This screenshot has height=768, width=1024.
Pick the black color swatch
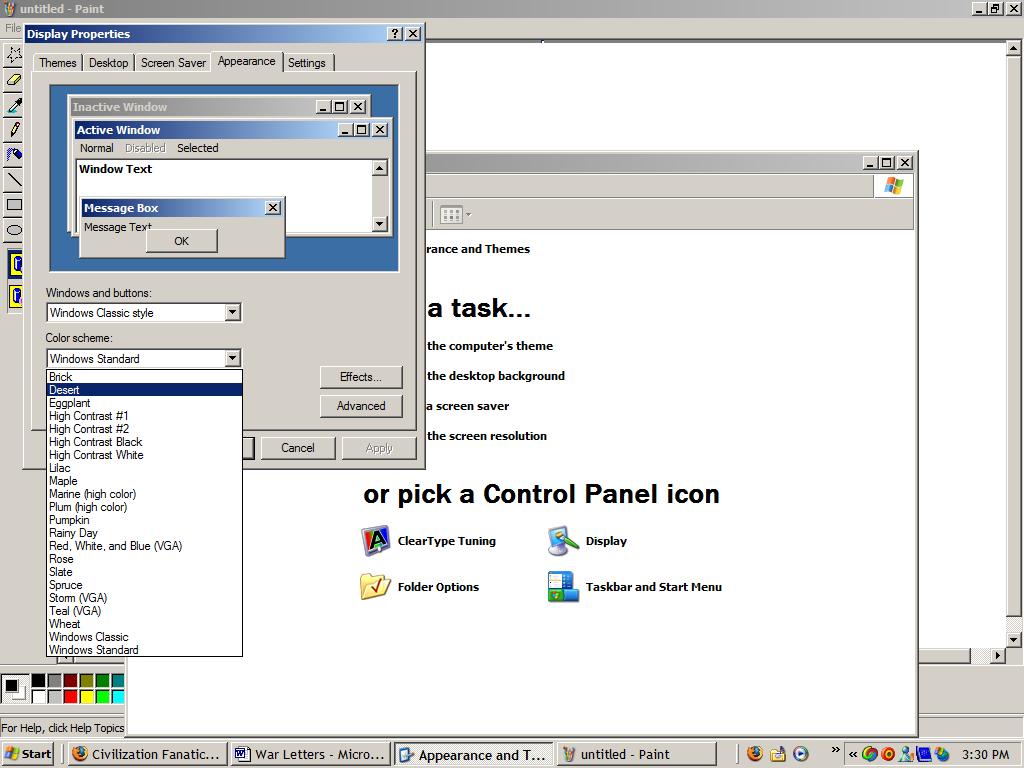pos(39,680)
